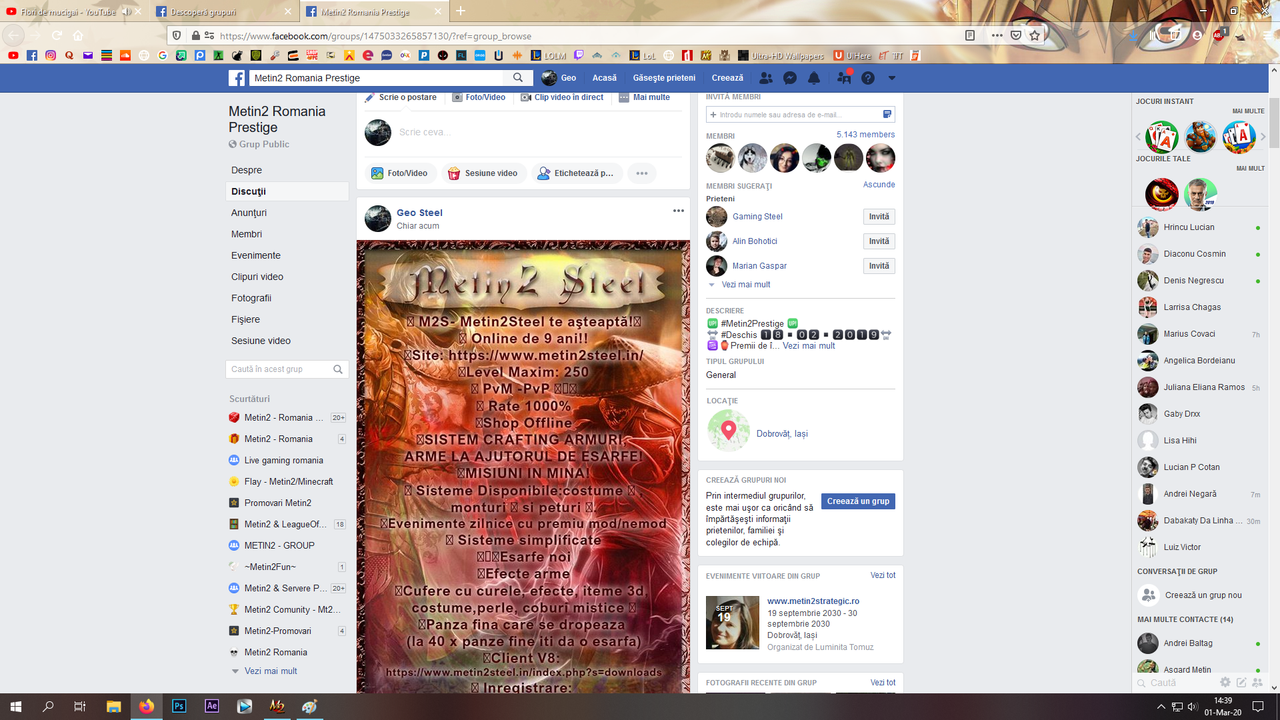Click Vezi tot for upcoming events
The width and height of the screenshot is (1280, 720).
[x=883, y=575]
